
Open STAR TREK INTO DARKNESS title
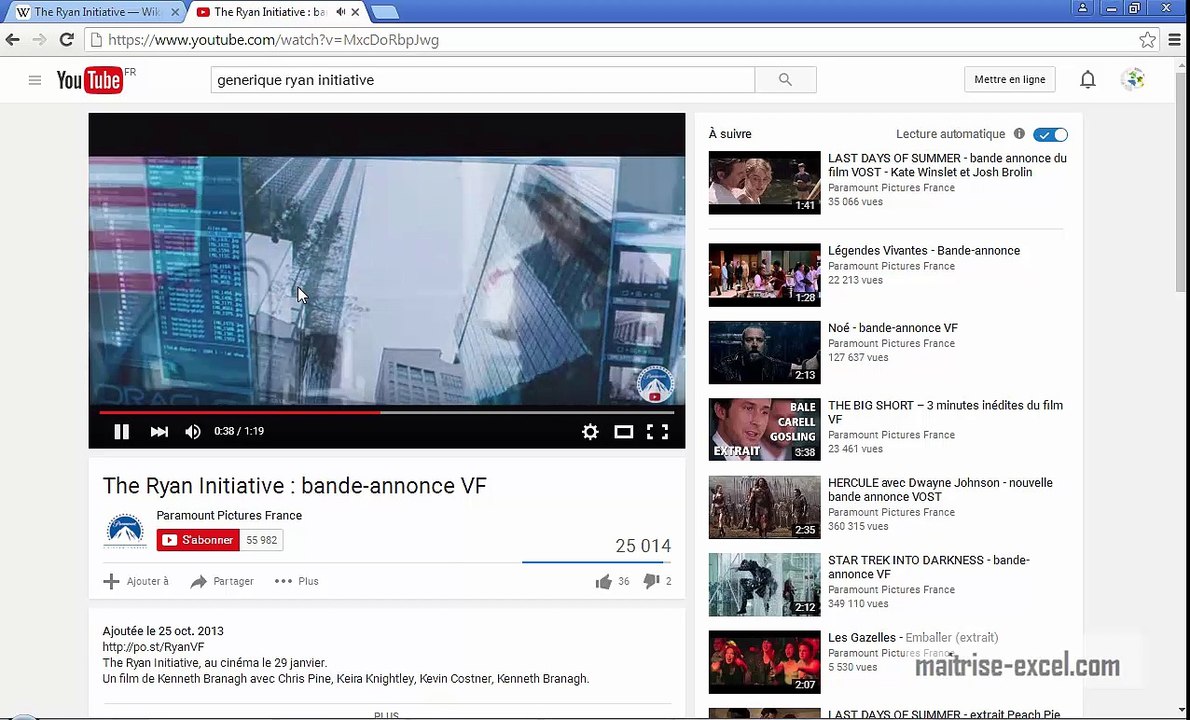(x=929, y=567)
